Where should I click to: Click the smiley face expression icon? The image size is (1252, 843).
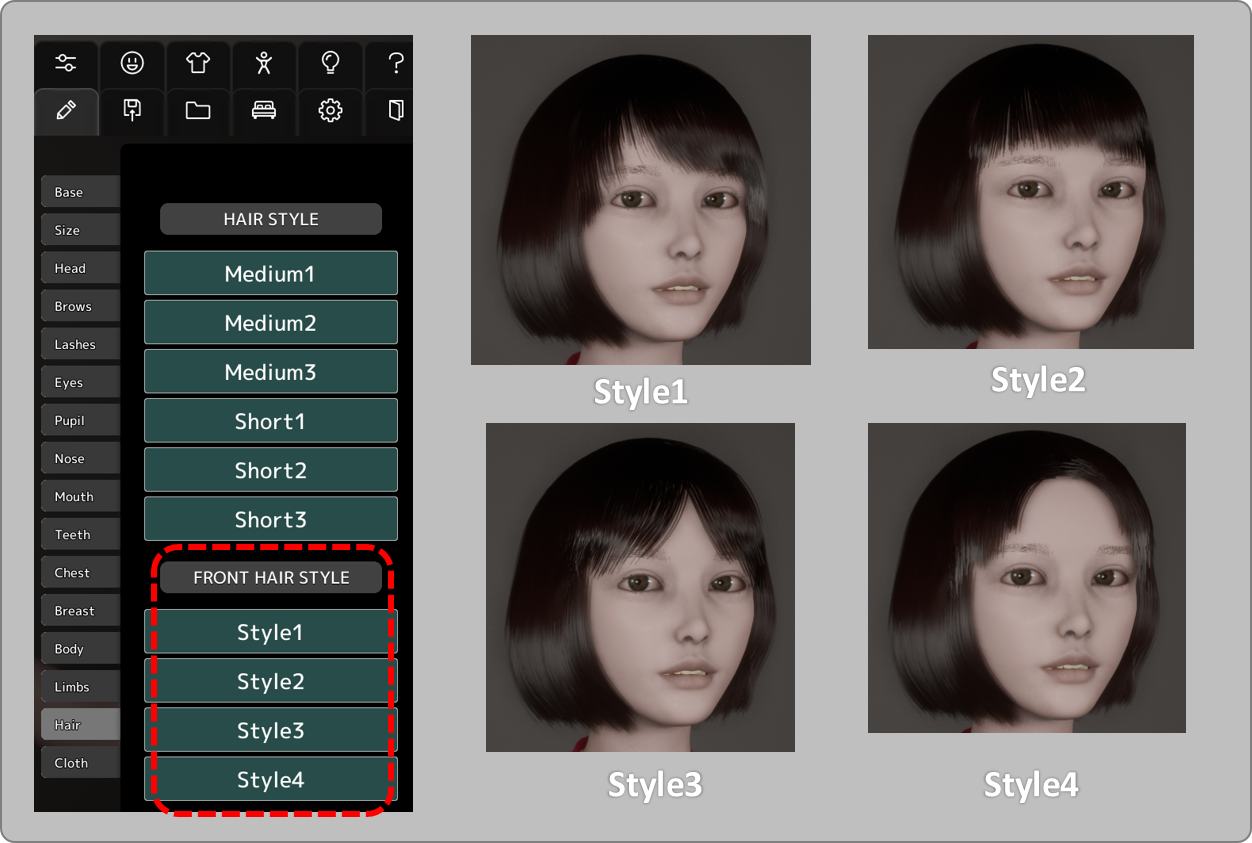click(x=132, y=63)
